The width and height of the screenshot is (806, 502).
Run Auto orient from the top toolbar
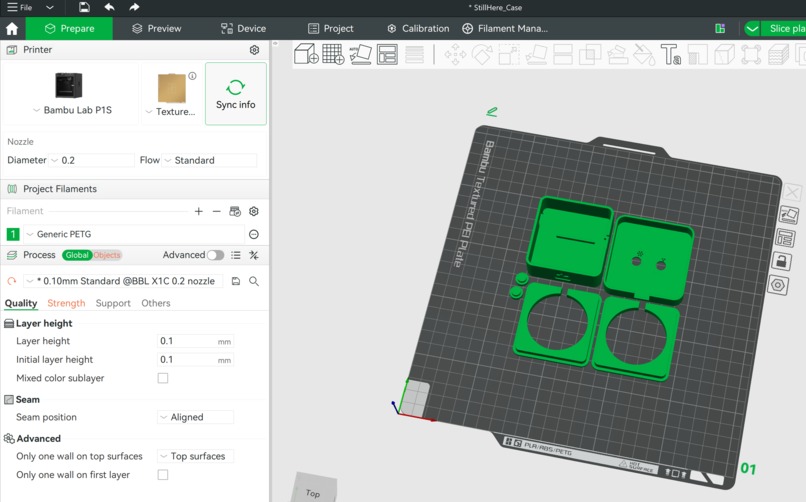(x=360, y=54)
